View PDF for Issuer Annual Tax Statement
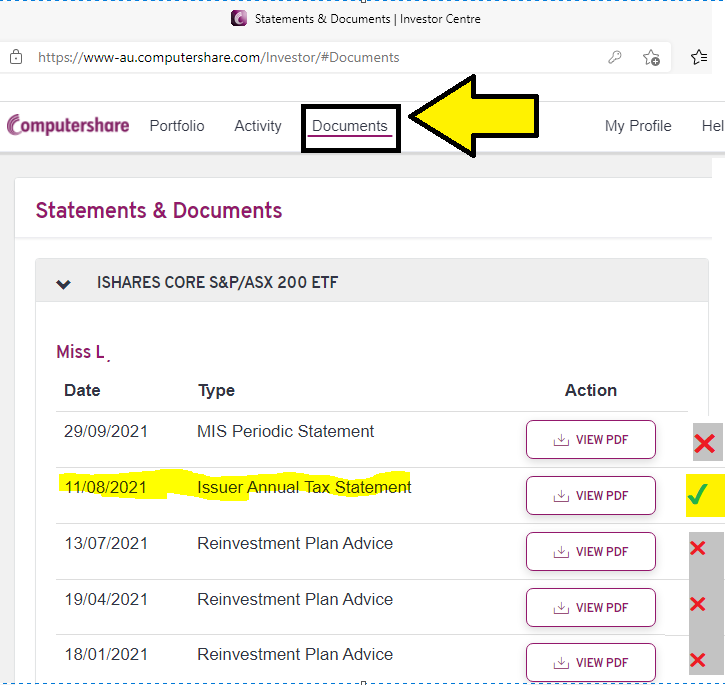 590,495
